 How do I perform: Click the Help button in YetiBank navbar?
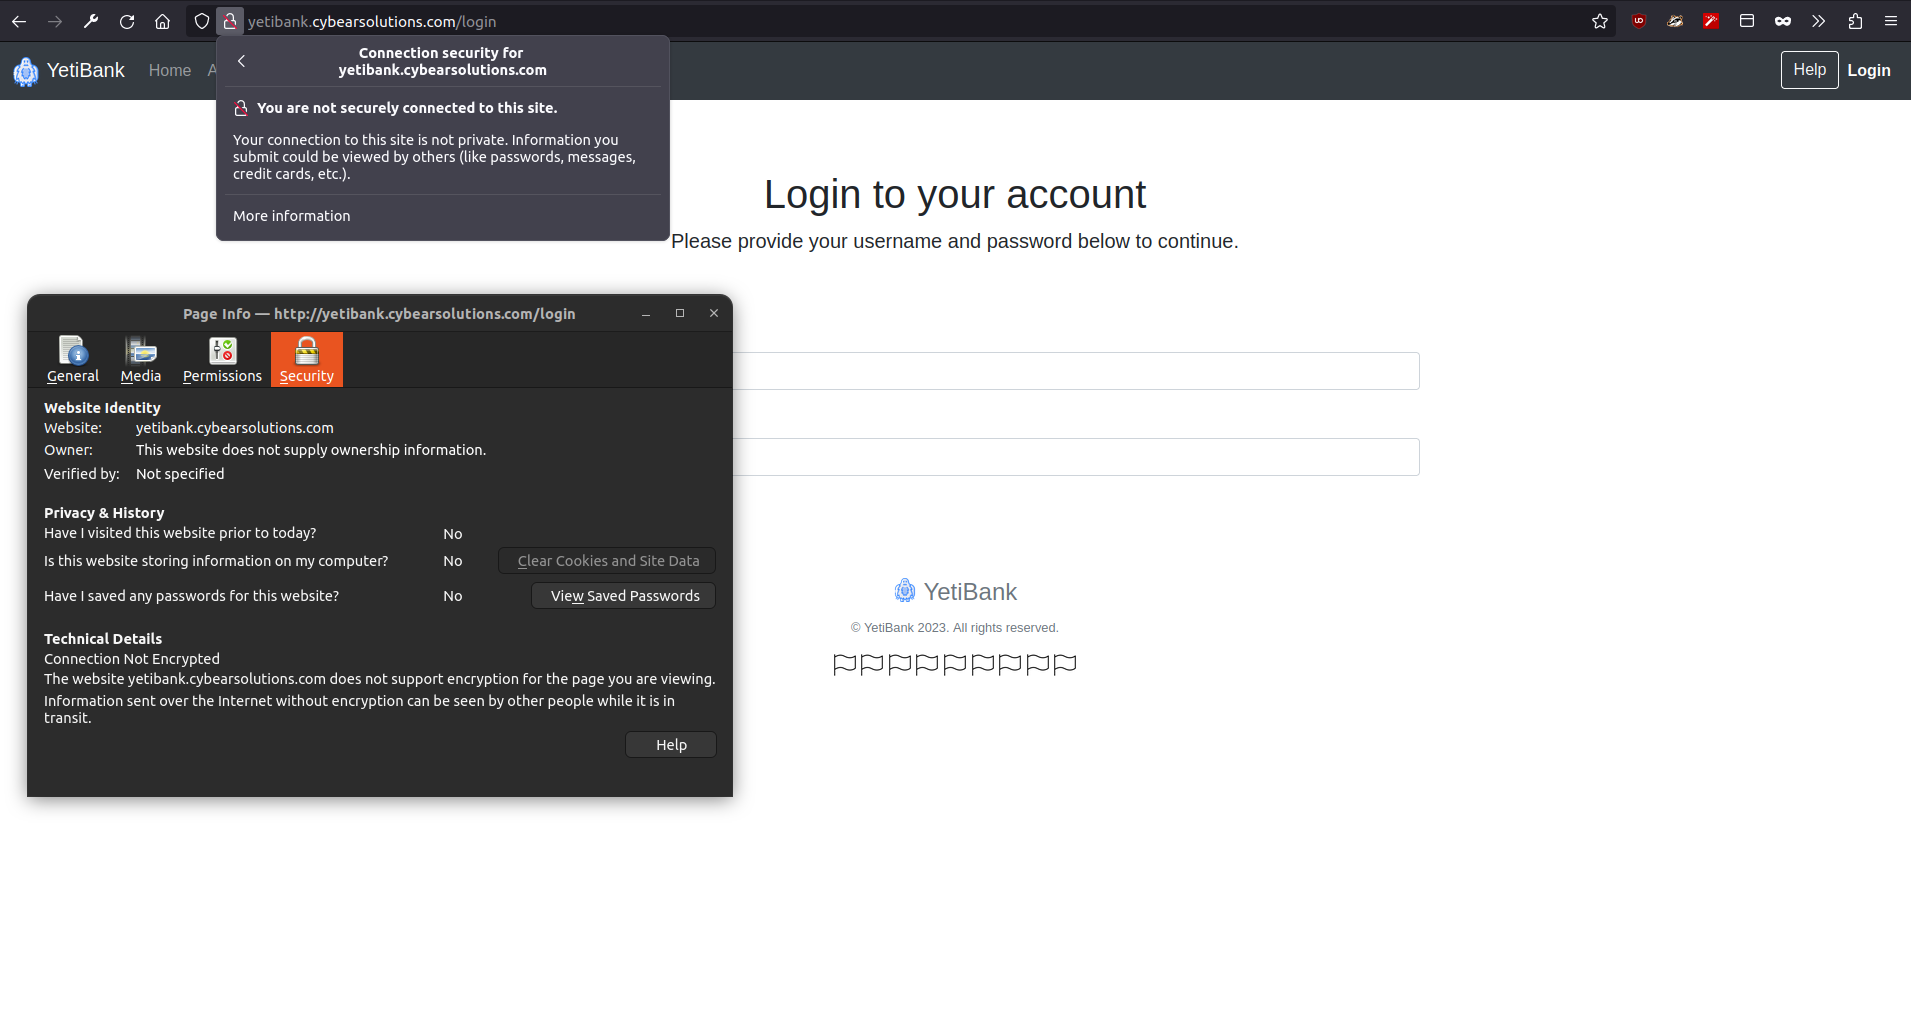click(1809, 70)
